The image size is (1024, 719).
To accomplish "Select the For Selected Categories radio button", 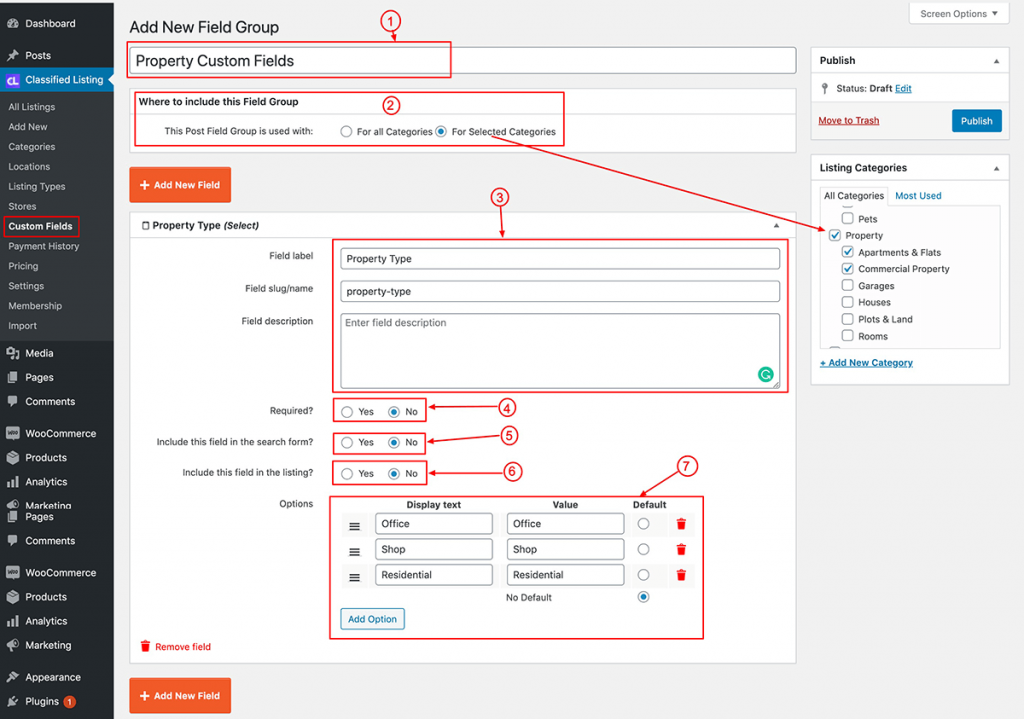I will coord(441,132).
